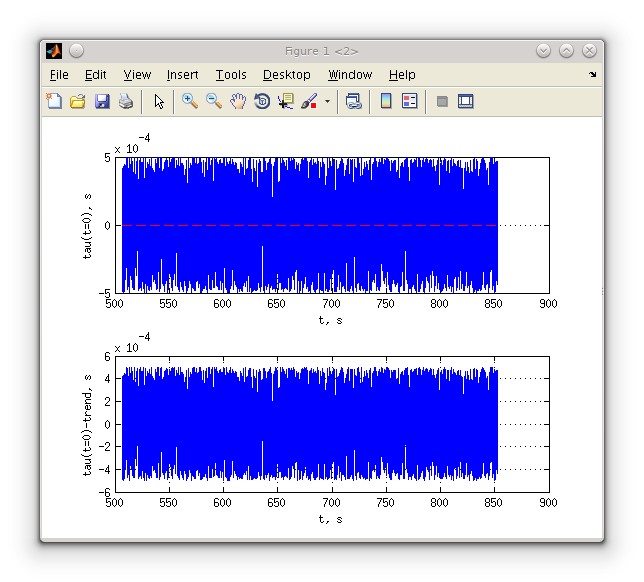Save the figure with the floppy icon
The width and height of the screenshot is (644, 582).
(x=101, y=101)
